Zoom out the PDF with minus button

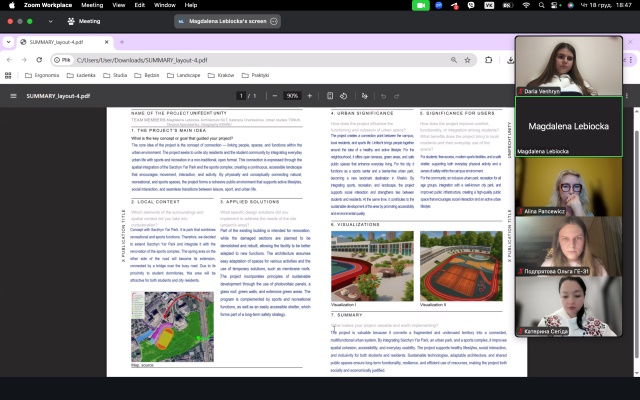click(x=274, y=96)
